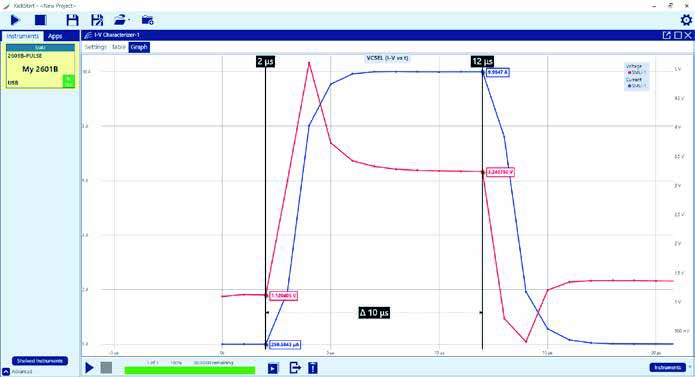695x377 pixels.
Task: Click the Shelved Instruments button
Action: 40,361
